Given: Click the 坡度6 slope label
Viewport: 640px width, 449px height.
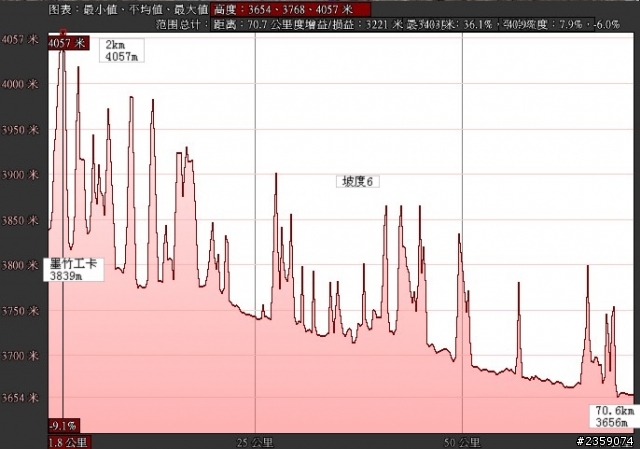Looking at the screenshot, I should click(358, 182).
